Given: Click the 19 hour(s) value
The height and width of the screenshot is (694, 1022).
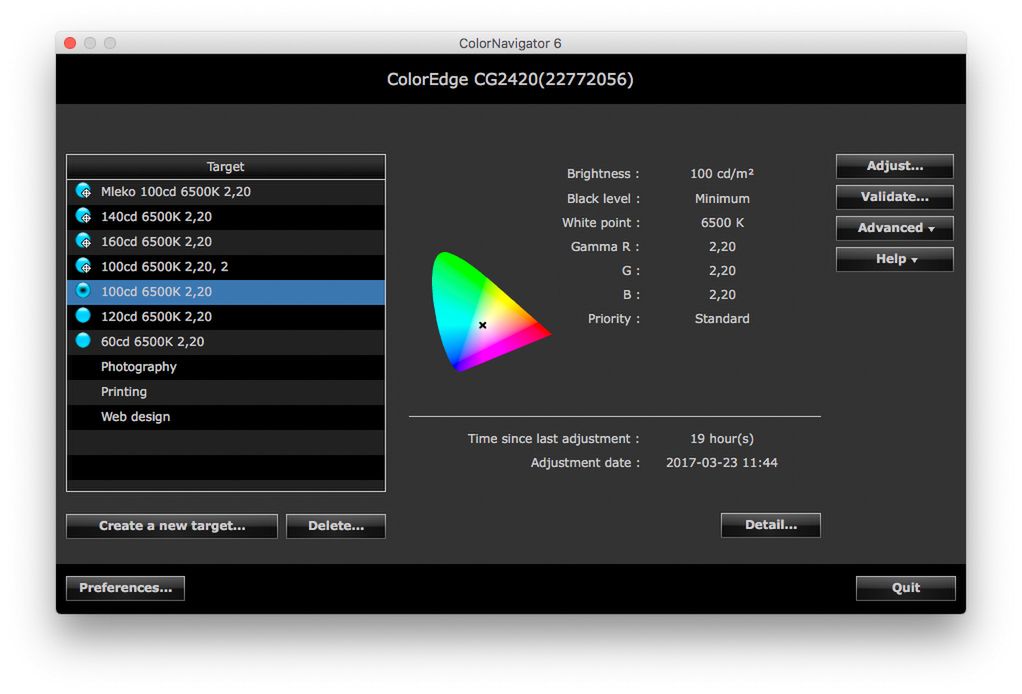Looking at the screenshot, I should pyautogui.click(x=722, y=439).
